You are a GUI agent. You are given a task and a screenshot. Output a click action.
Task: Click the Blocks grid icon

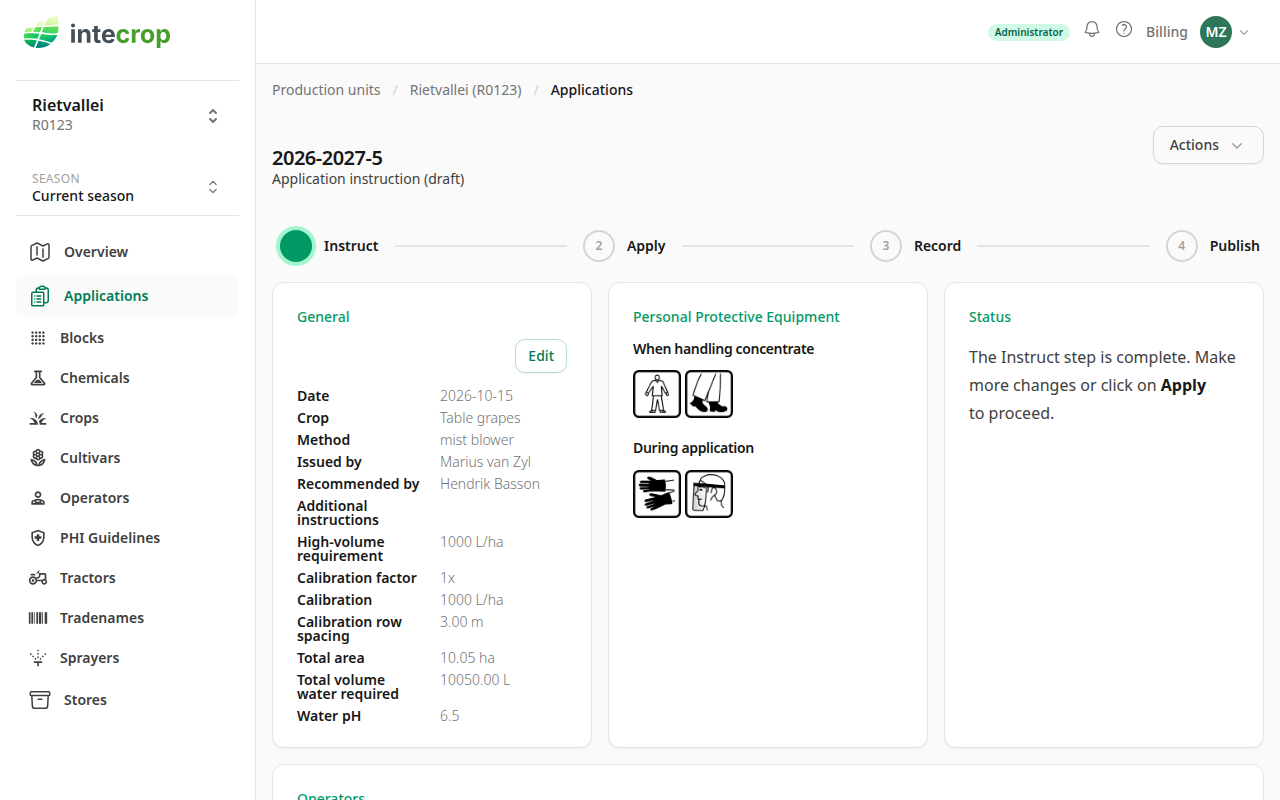tap(38, 338)
